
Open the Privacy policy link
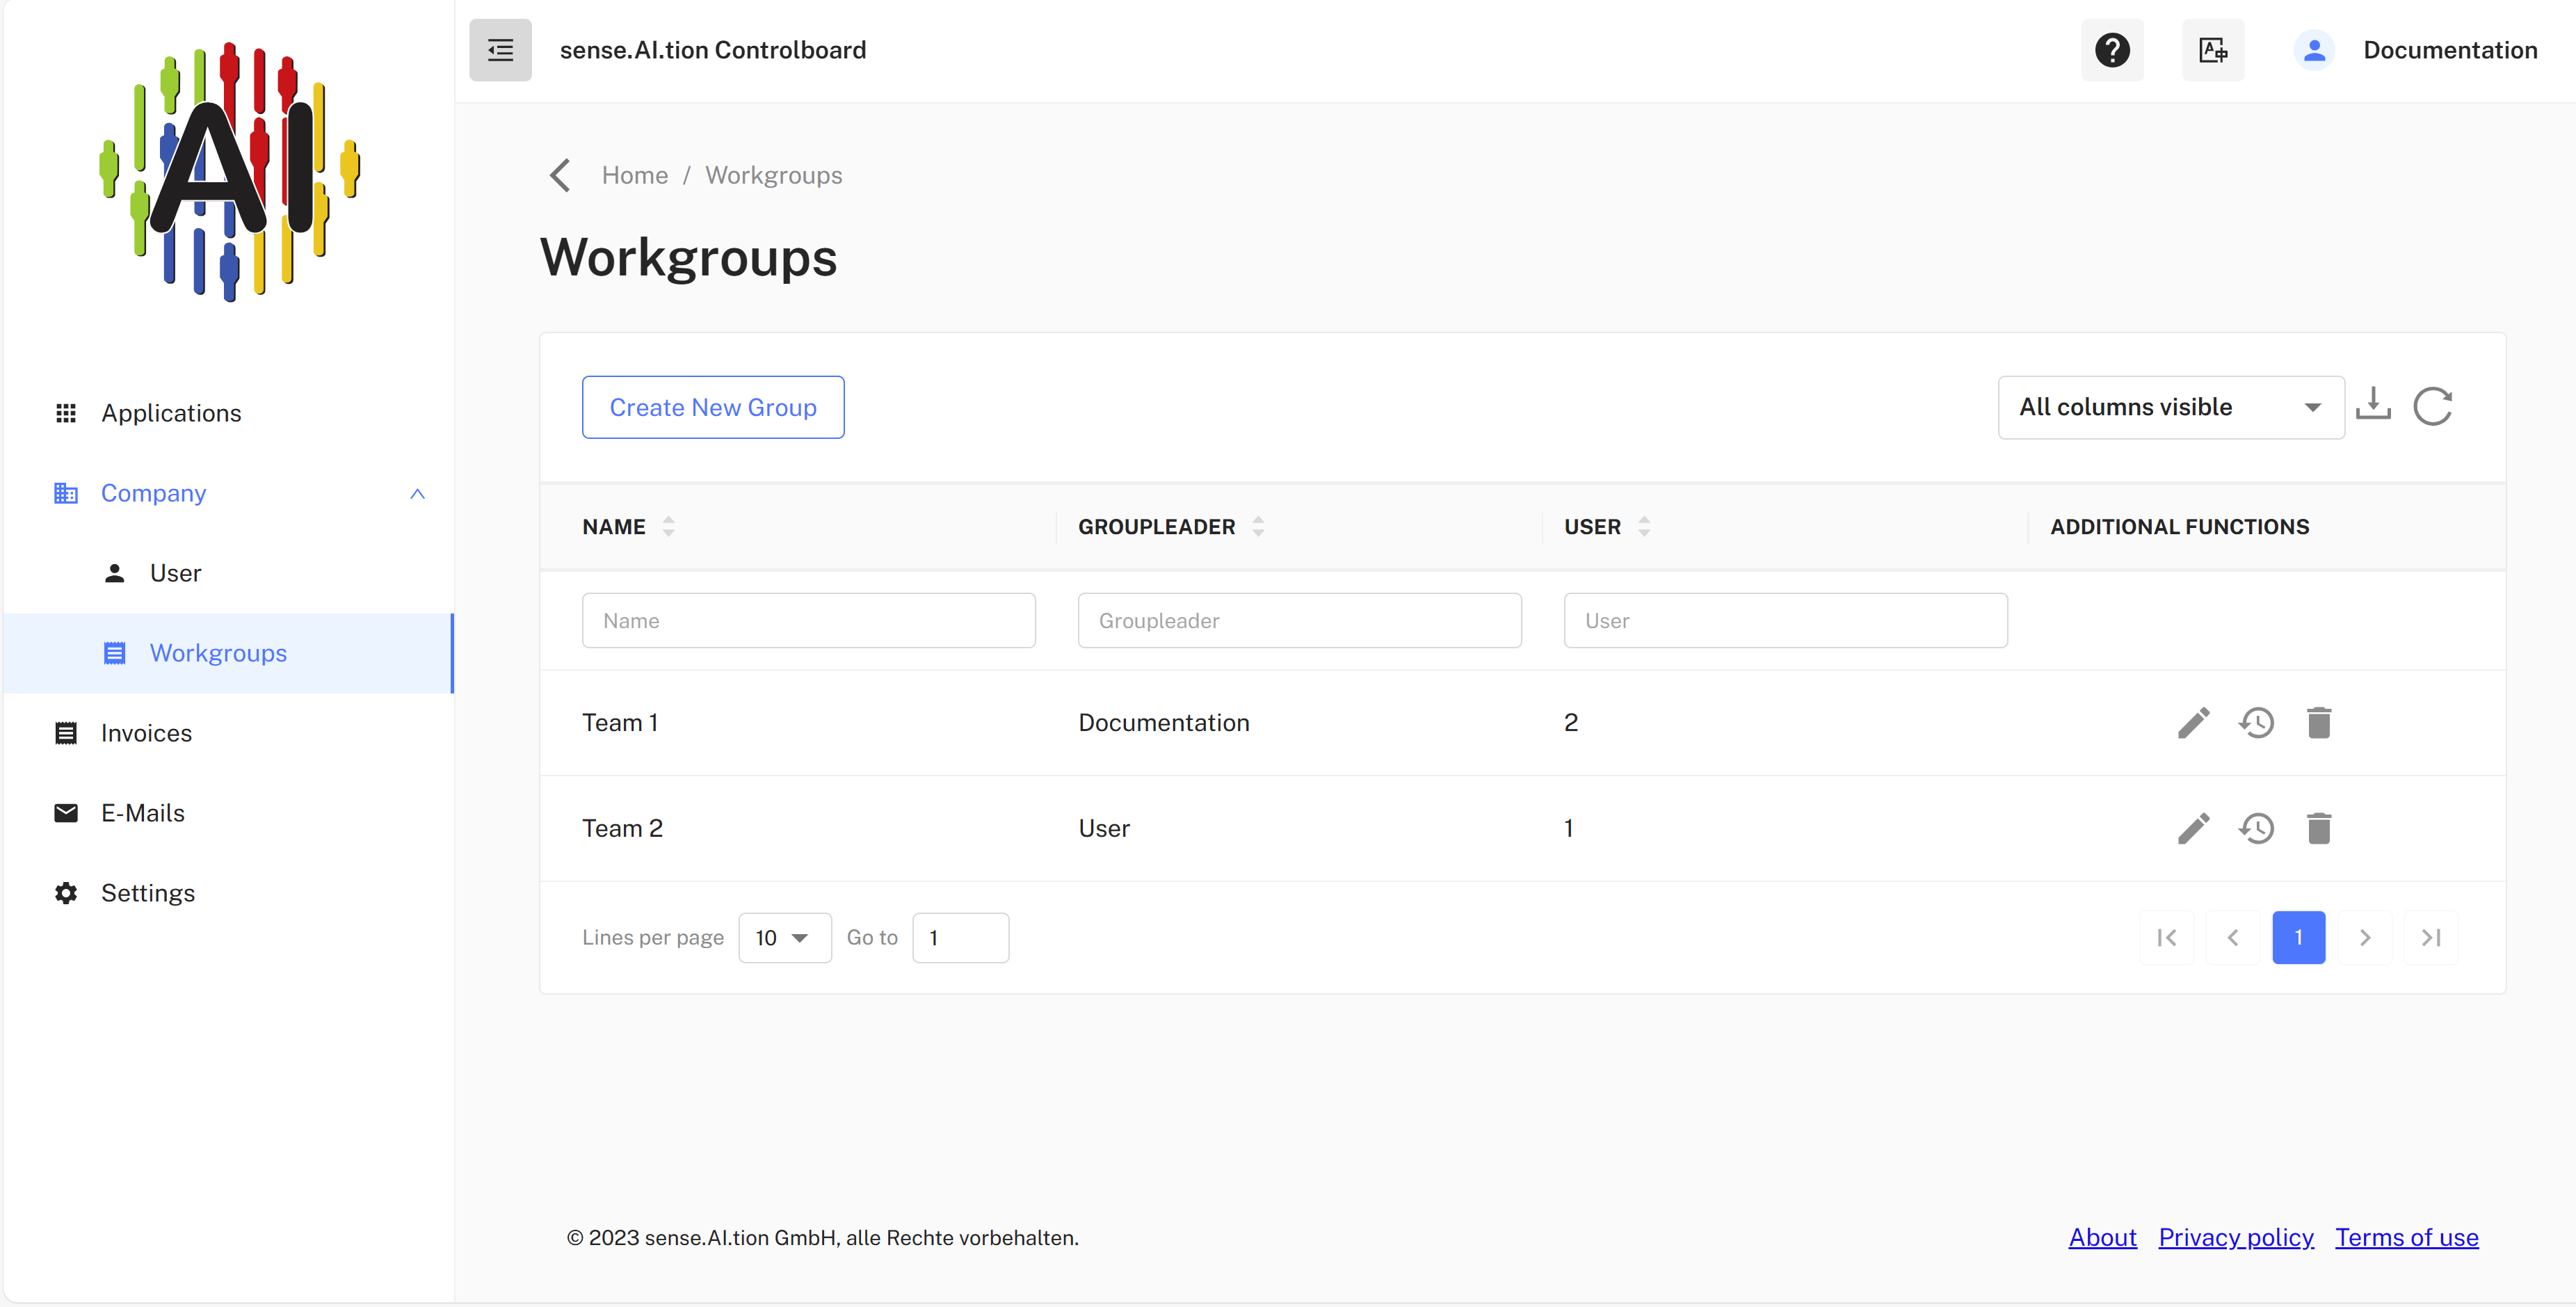click(x=2236, y=1238)
